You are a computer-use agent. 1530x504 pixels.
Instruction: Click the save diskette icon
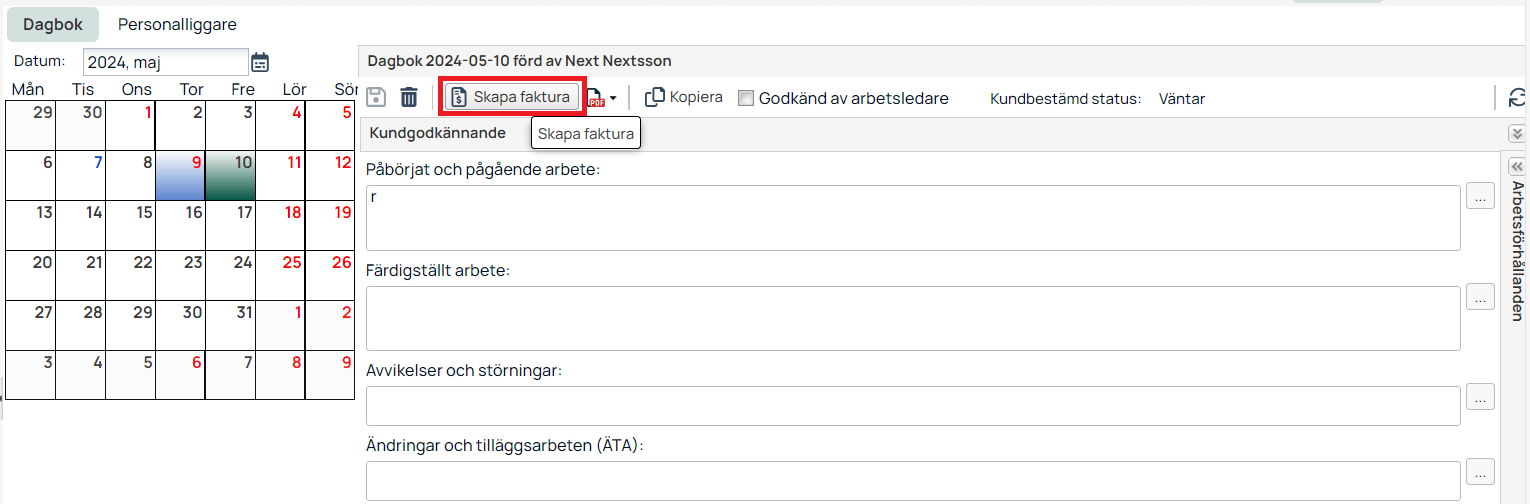(x=377, y=97)
